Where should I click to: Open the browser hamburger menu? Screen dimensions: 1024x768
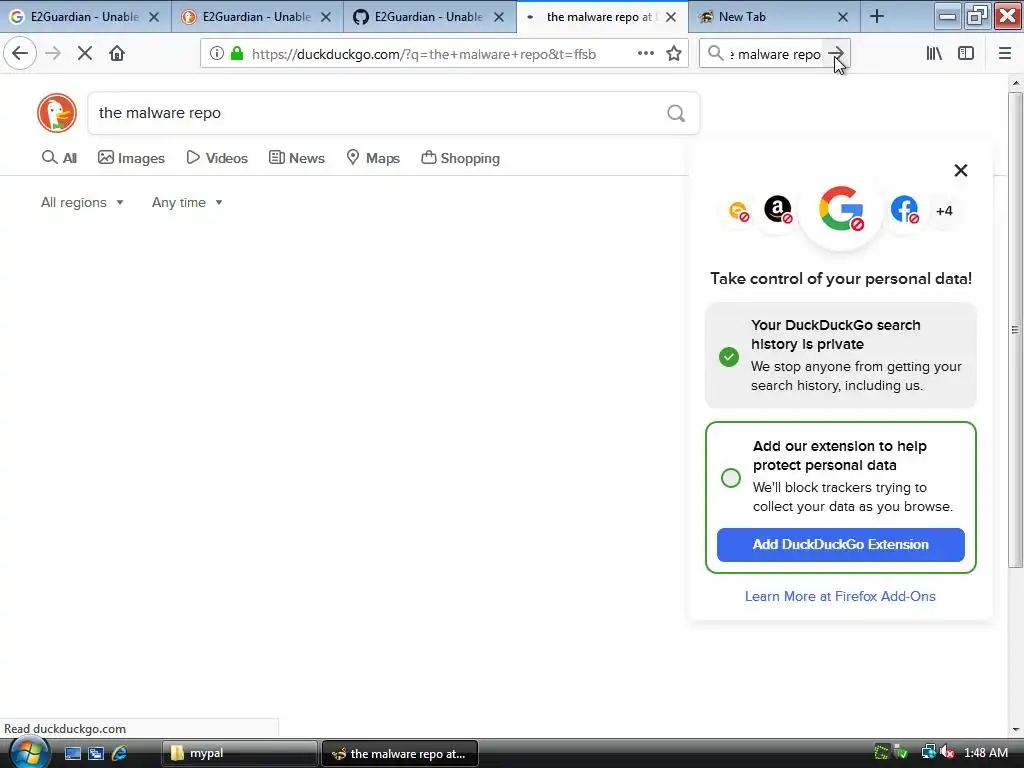coord(1005,54)
